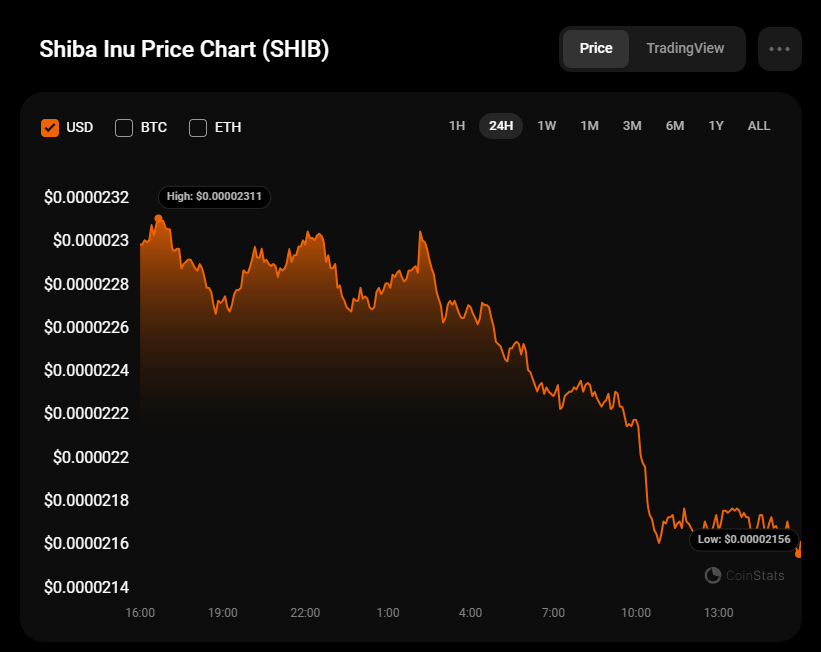The width and height of the screenshot is (821, 652).
Task: Select the 6M time range
Action: point(675,126)
